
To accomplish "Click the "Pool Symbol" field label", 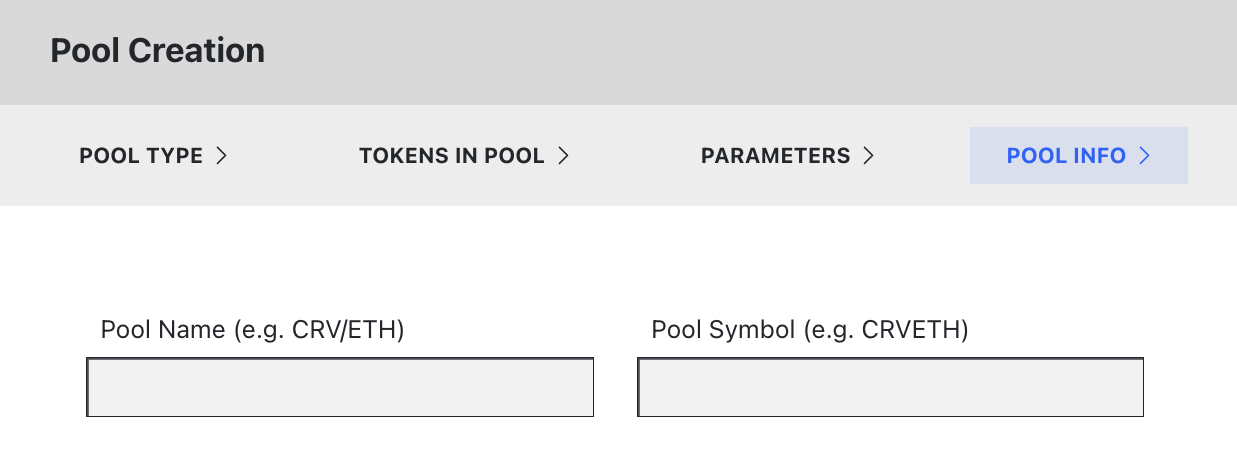I will [722, 330].
